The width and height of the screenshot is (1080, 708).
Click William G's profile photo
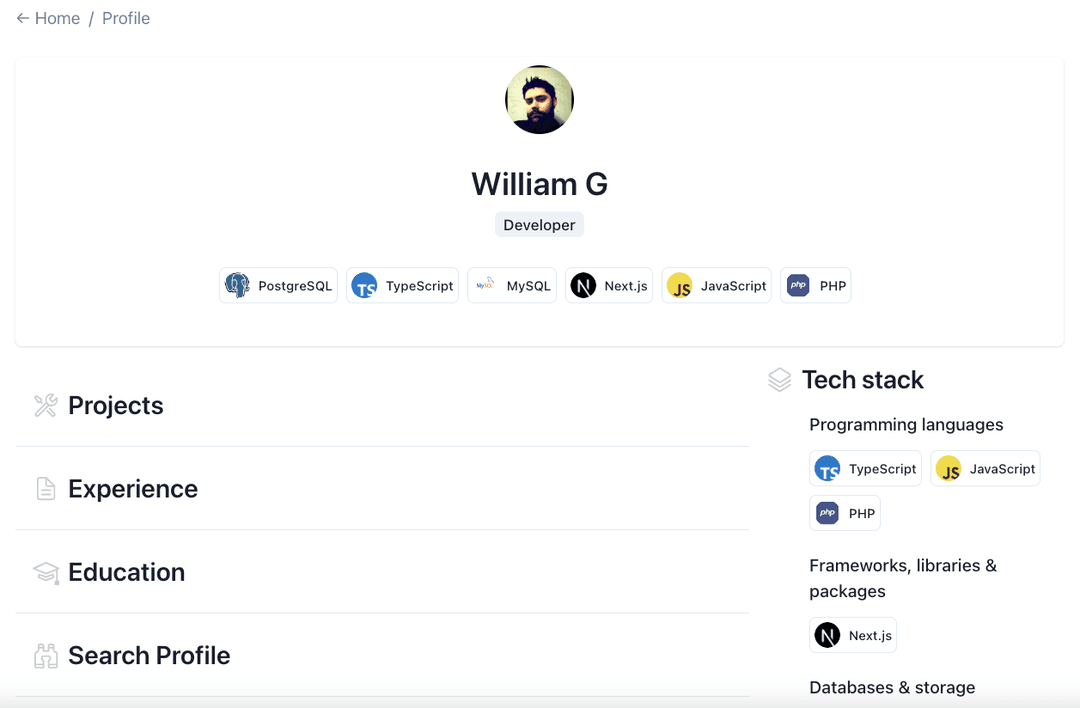[x=539, y=99]
